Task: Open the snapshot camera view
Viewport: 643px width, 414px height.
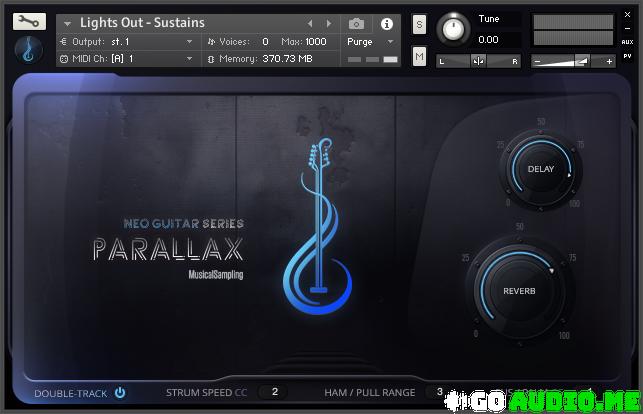Action: click(x=357, y=23)
